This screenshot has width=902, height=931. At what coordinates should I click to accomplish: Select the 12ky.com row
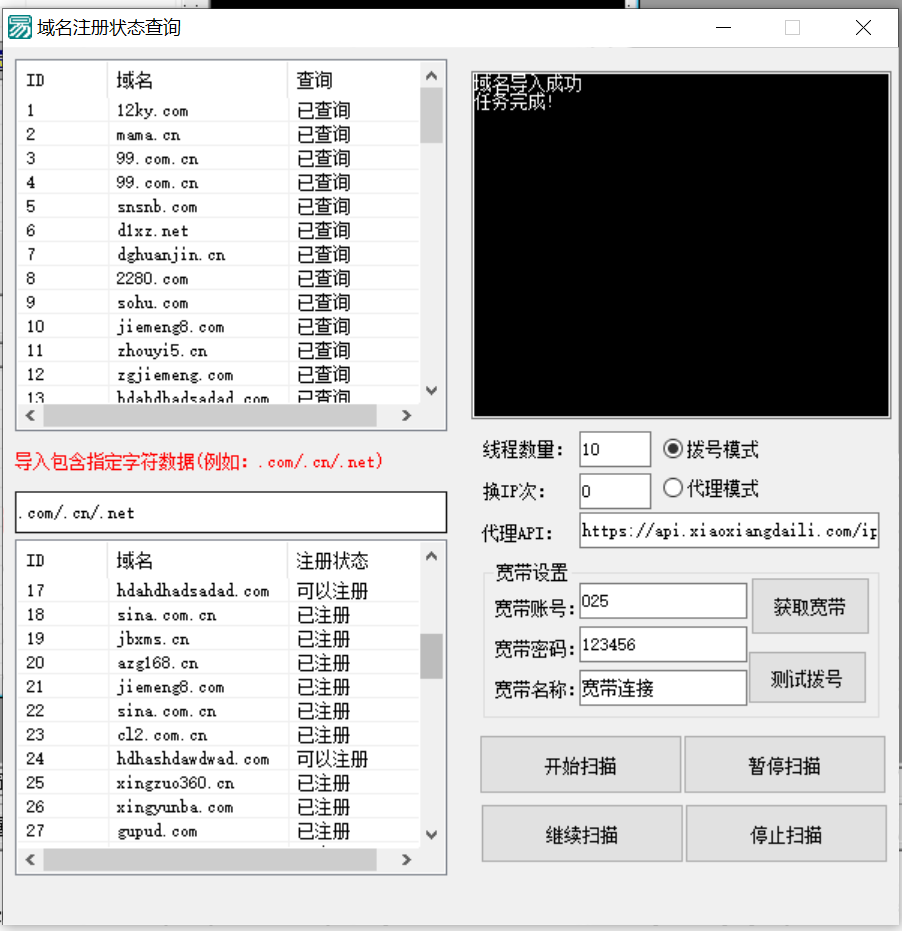pyautogui.click(x=219, y=110)
